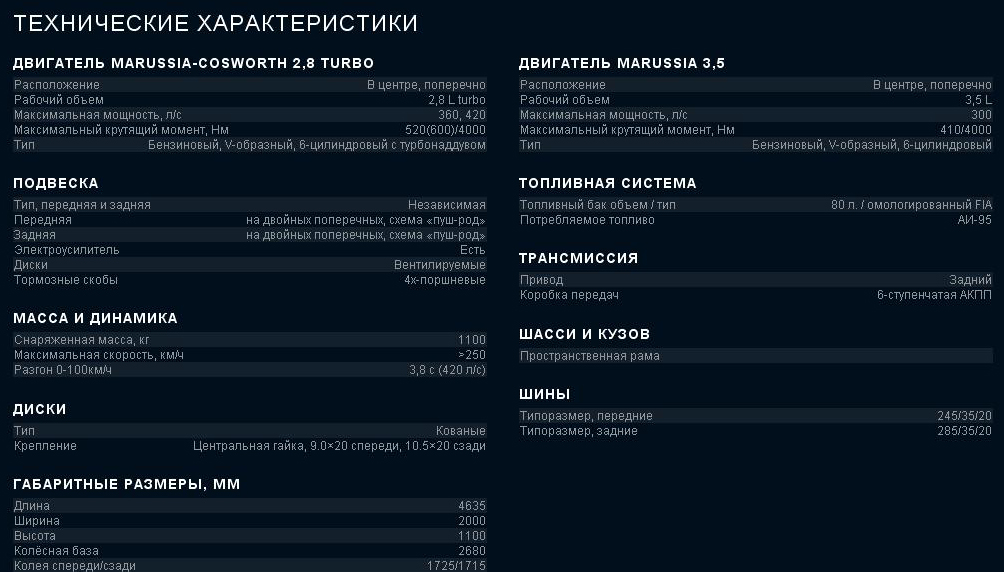Click the value Независимая
This screenshot has height=572, width=1004.
[447, 205]
